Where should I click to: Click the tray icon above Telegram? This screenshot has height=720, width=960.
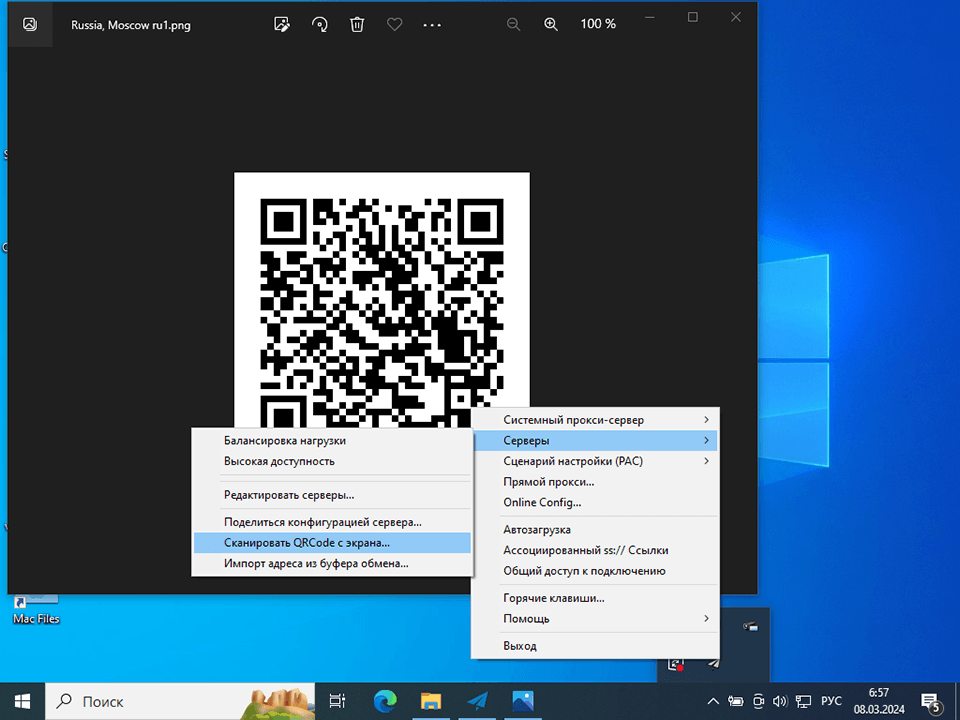tap(751, 626)
